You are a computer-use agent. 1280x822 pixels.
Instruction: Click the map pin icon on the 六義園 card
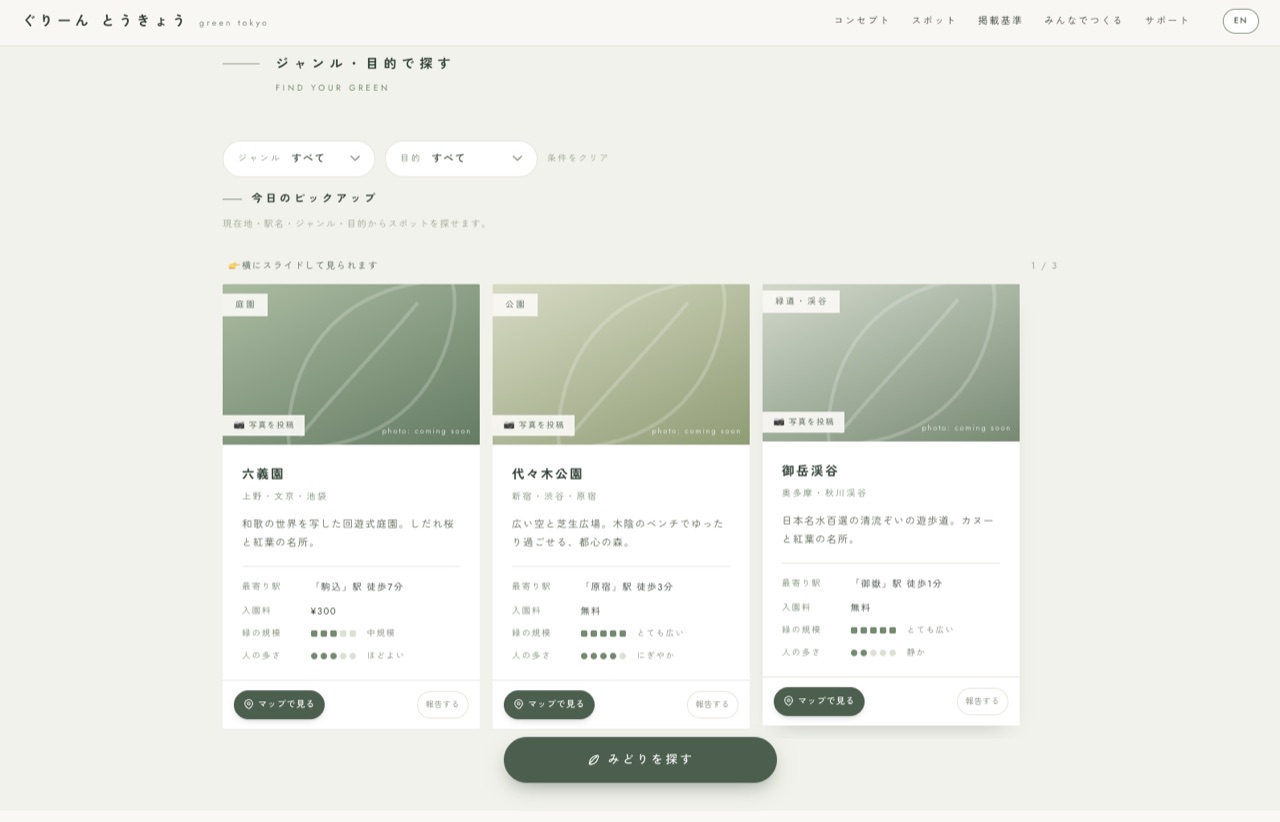coord(249,704)
